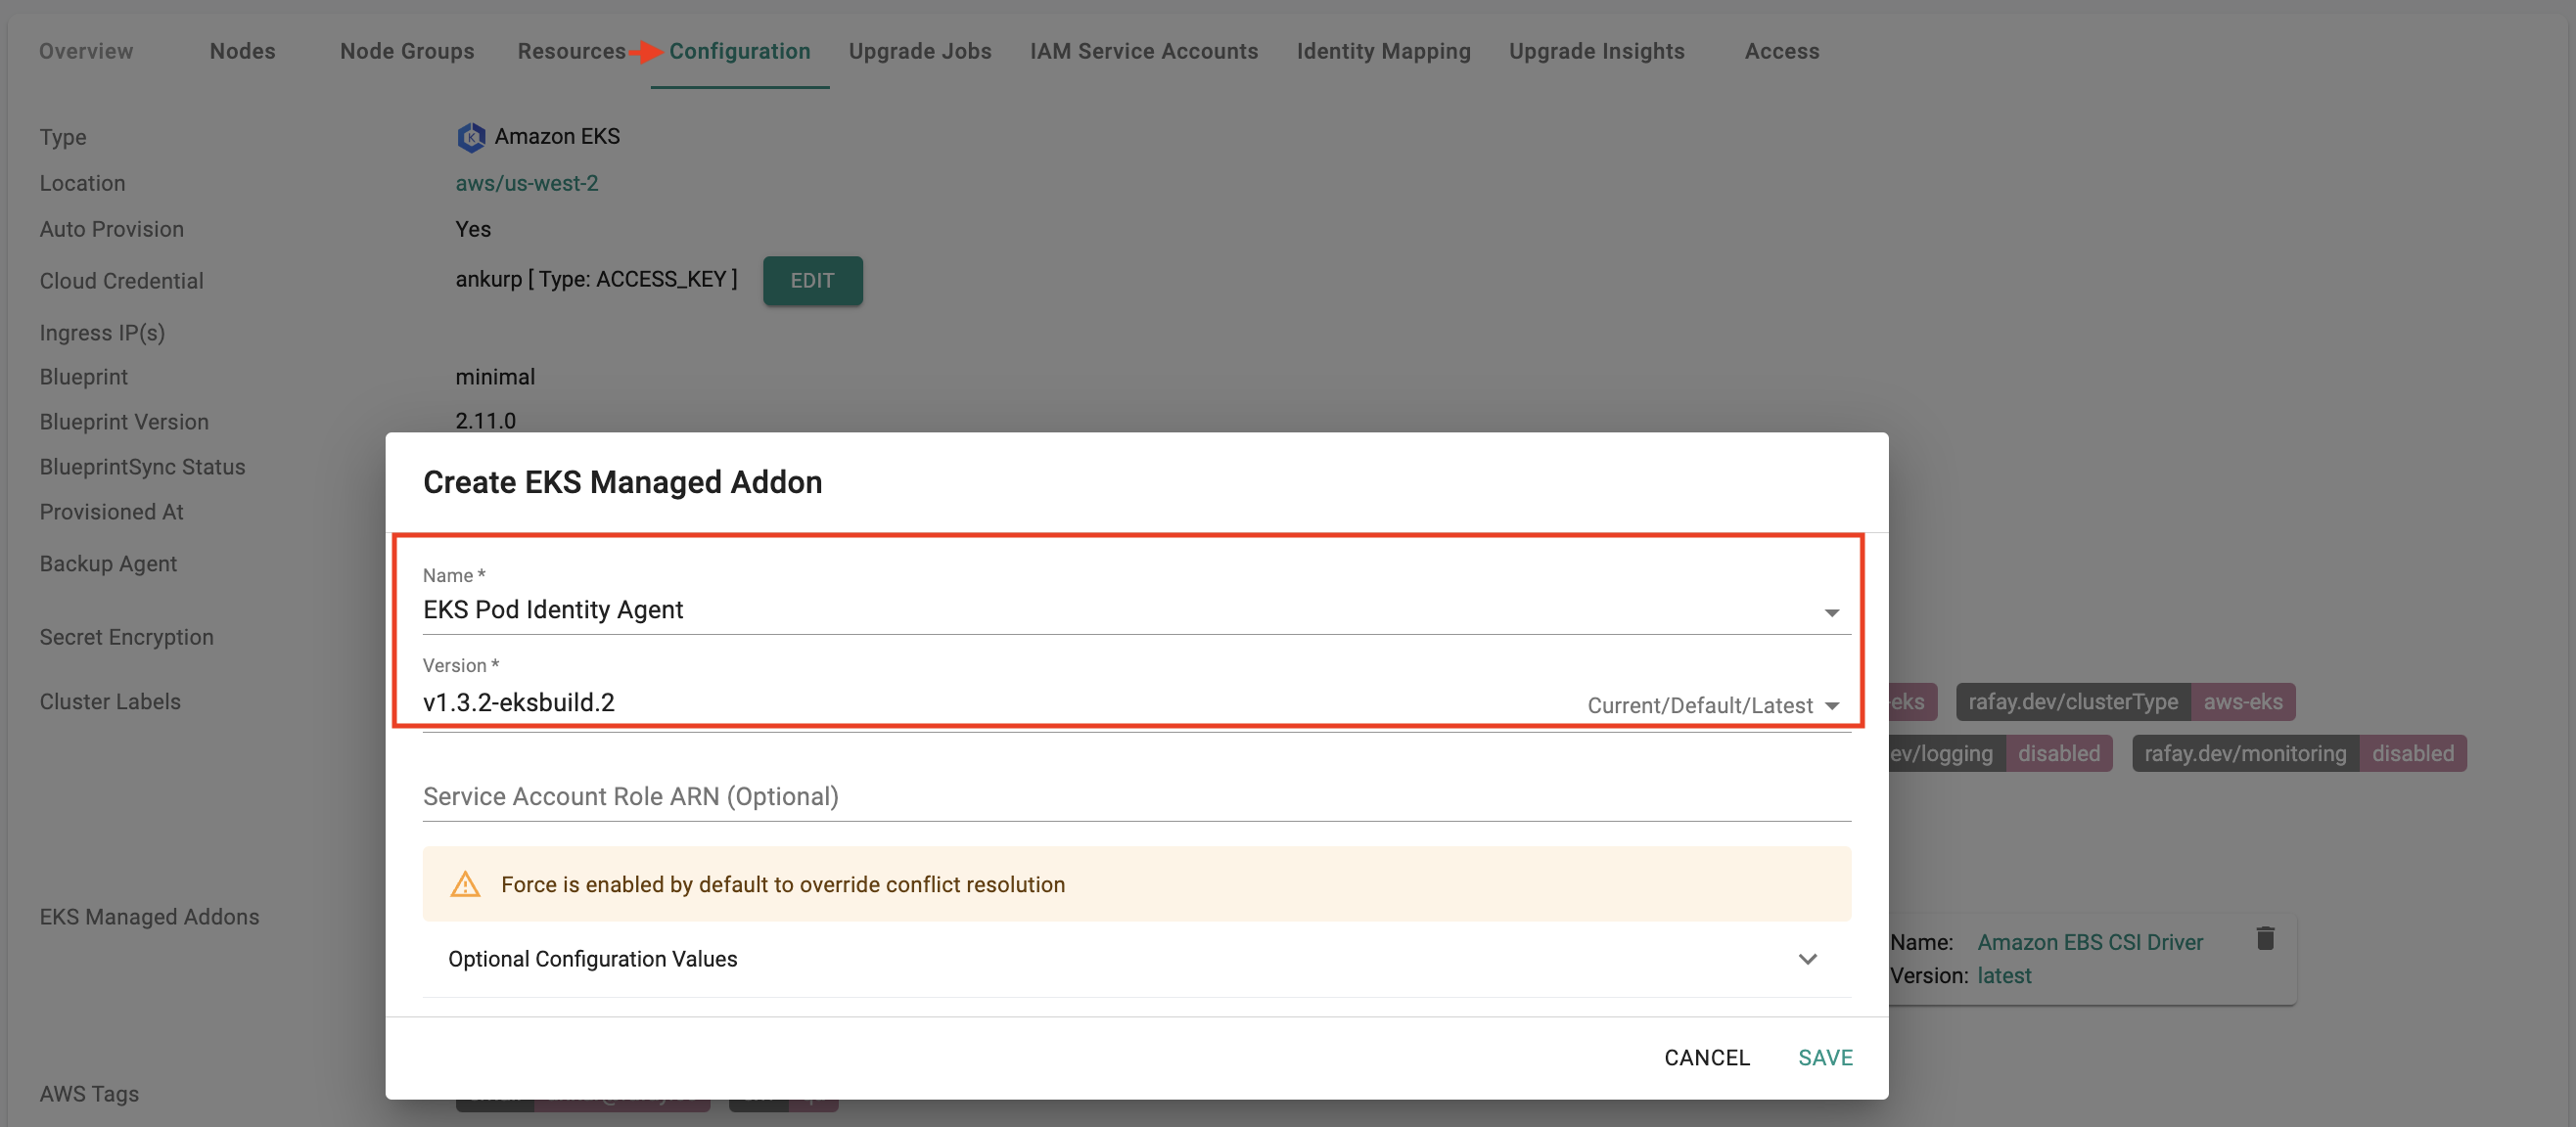Open the Upgrade Jobs tab

pos(920,51)
